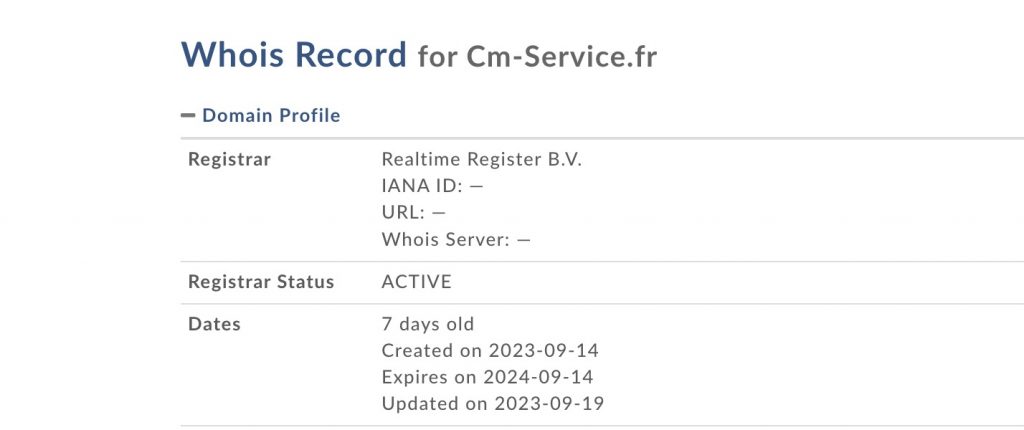Click the Whois Server line

(456, 240)
